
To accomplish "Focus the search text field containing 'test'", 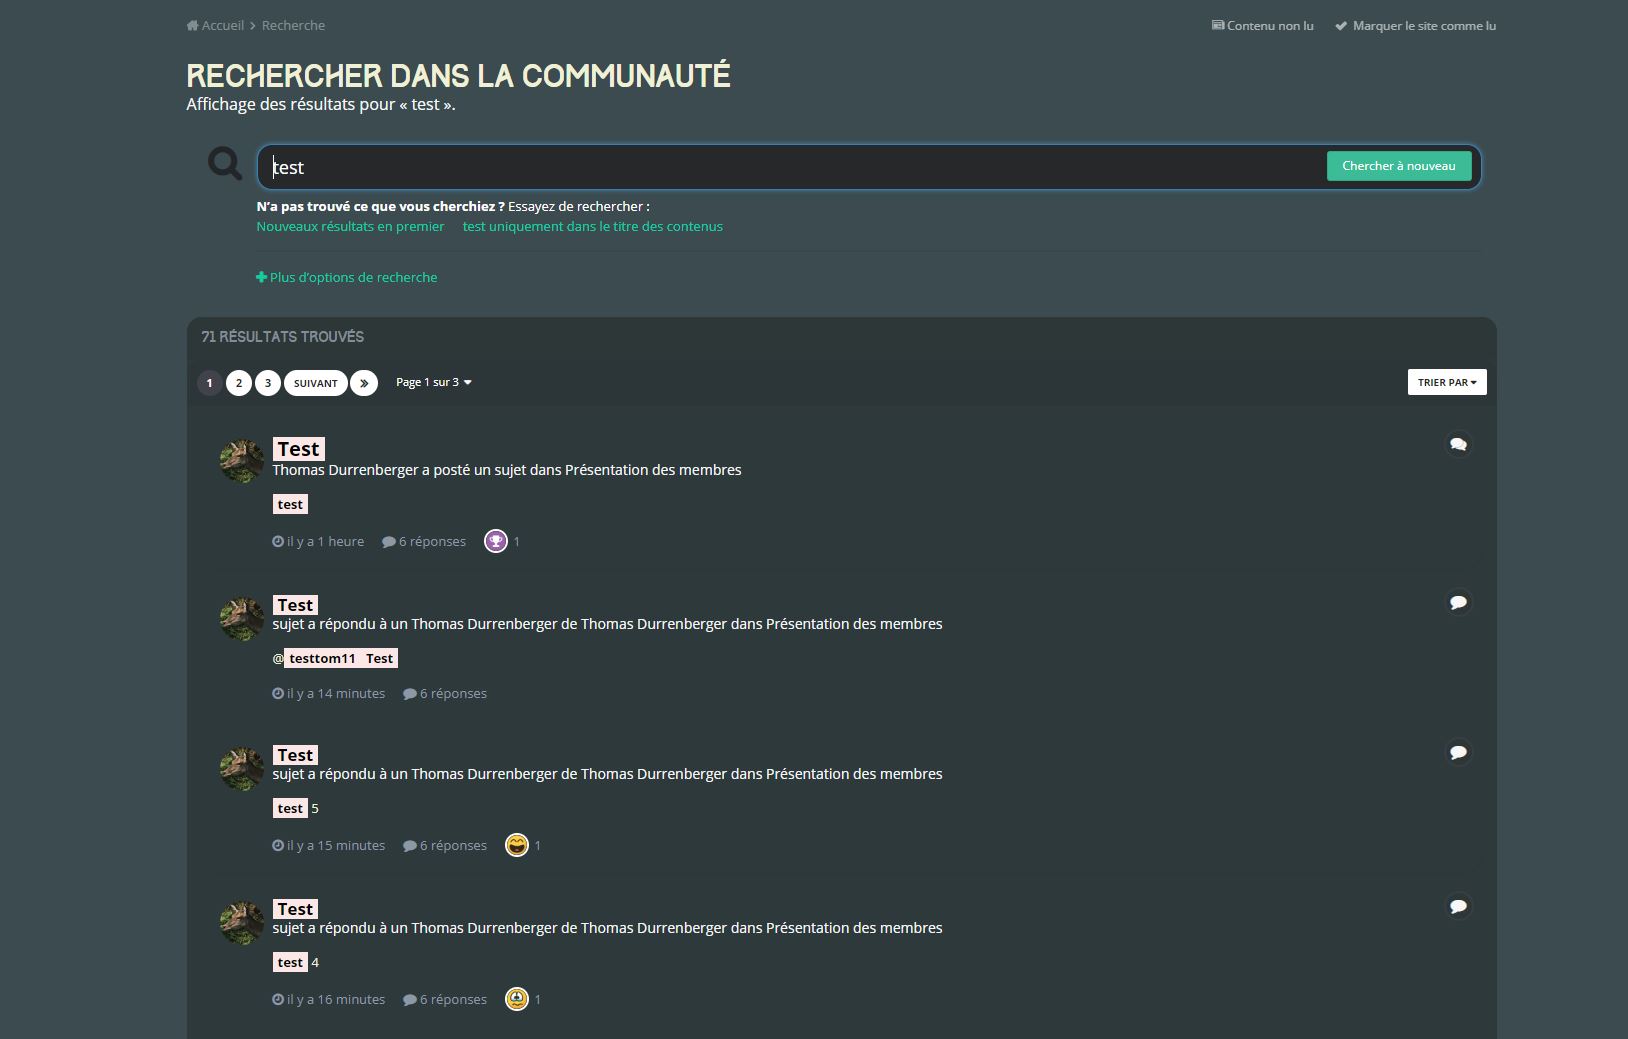I will pos(790,167).
